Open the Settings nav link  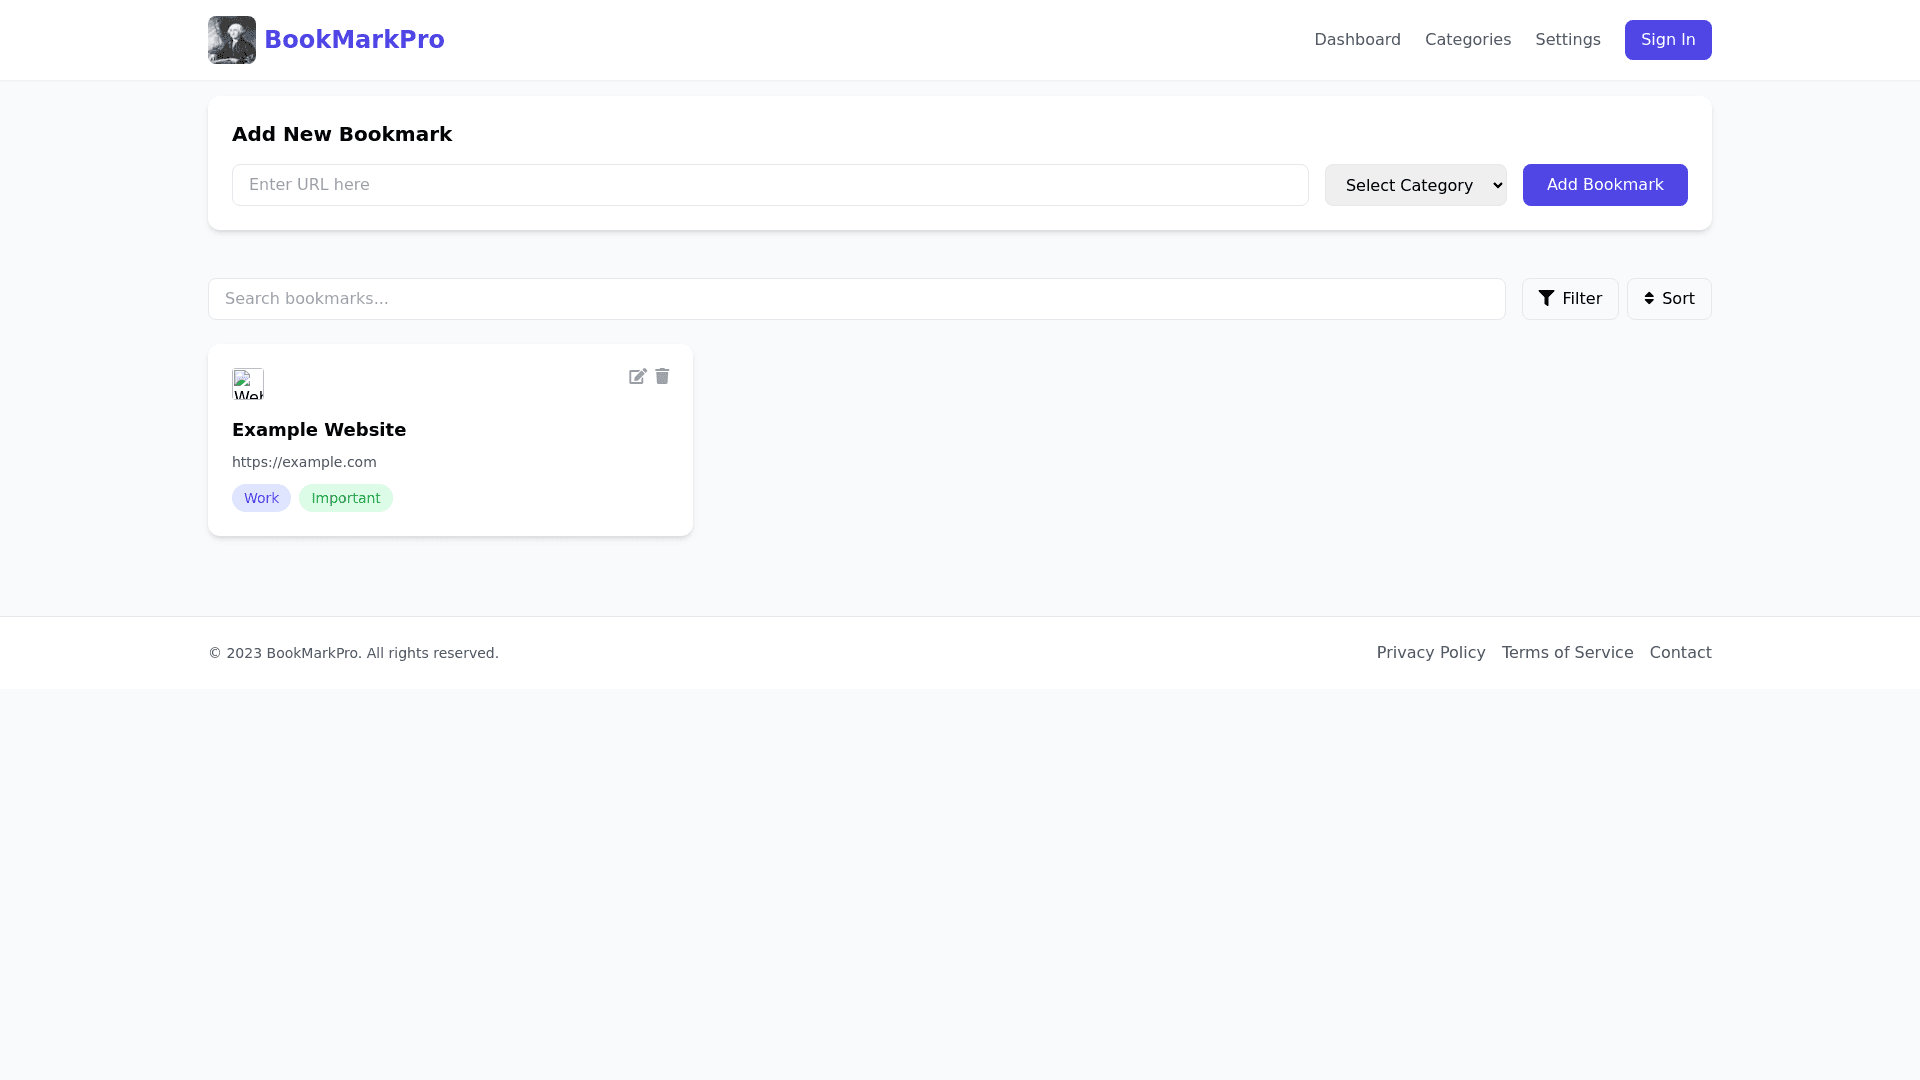pyautogui.click(x=1567, y=40)
